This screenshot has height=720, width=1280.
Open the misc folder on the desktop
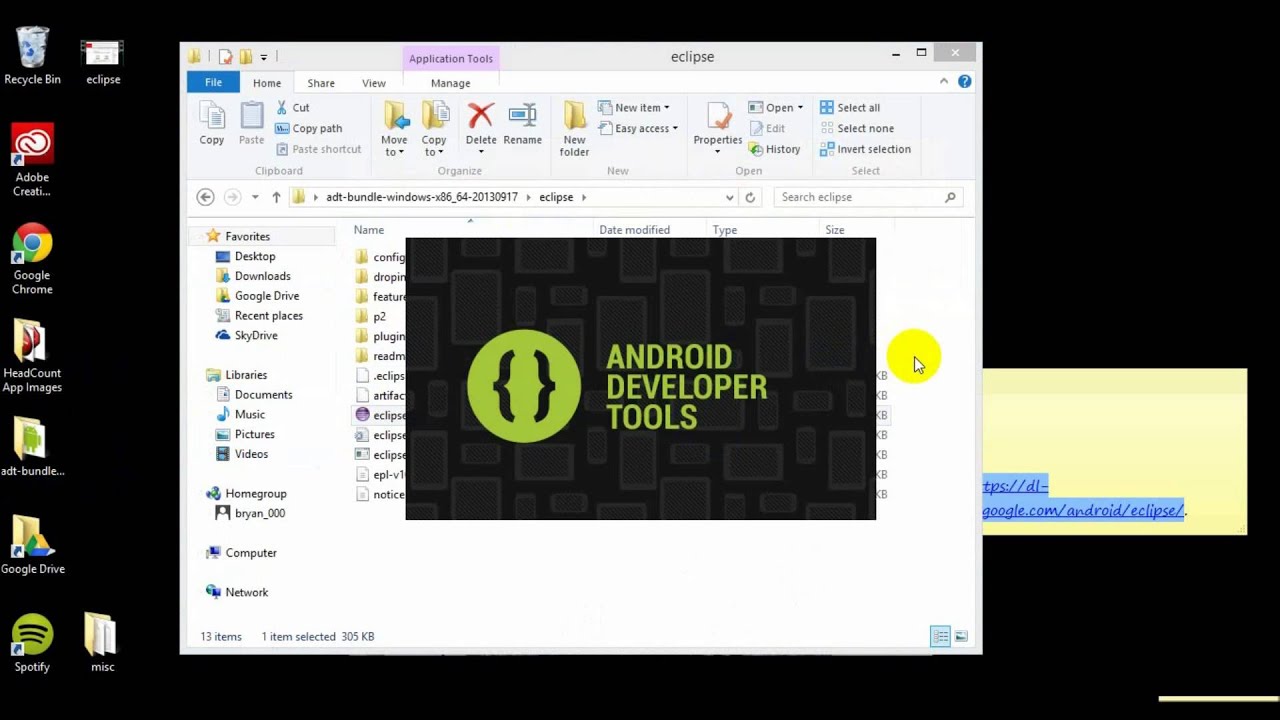click(x=102, y=643)
